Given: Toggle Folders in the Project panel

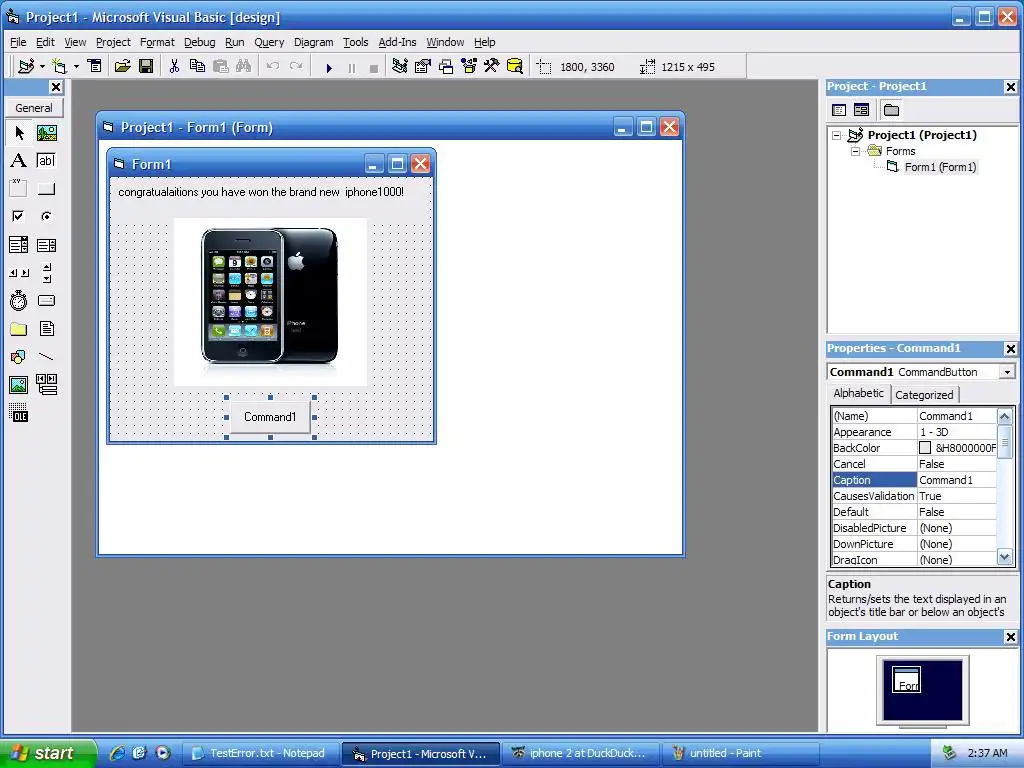Looking at the screenshot, I should [891, 110].
